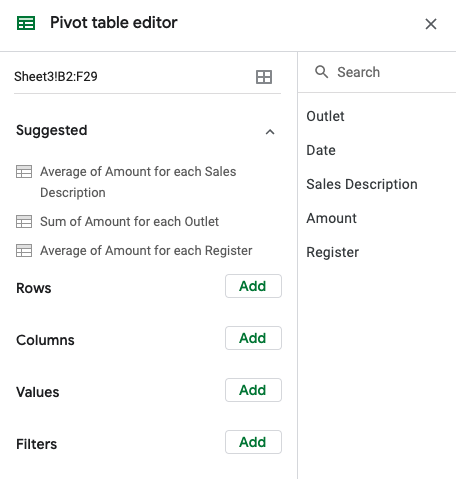This screenshot has width=456, height=479.
Task: Click table icon beside Average of Amount for Sales Description
Action: (24, 172)
